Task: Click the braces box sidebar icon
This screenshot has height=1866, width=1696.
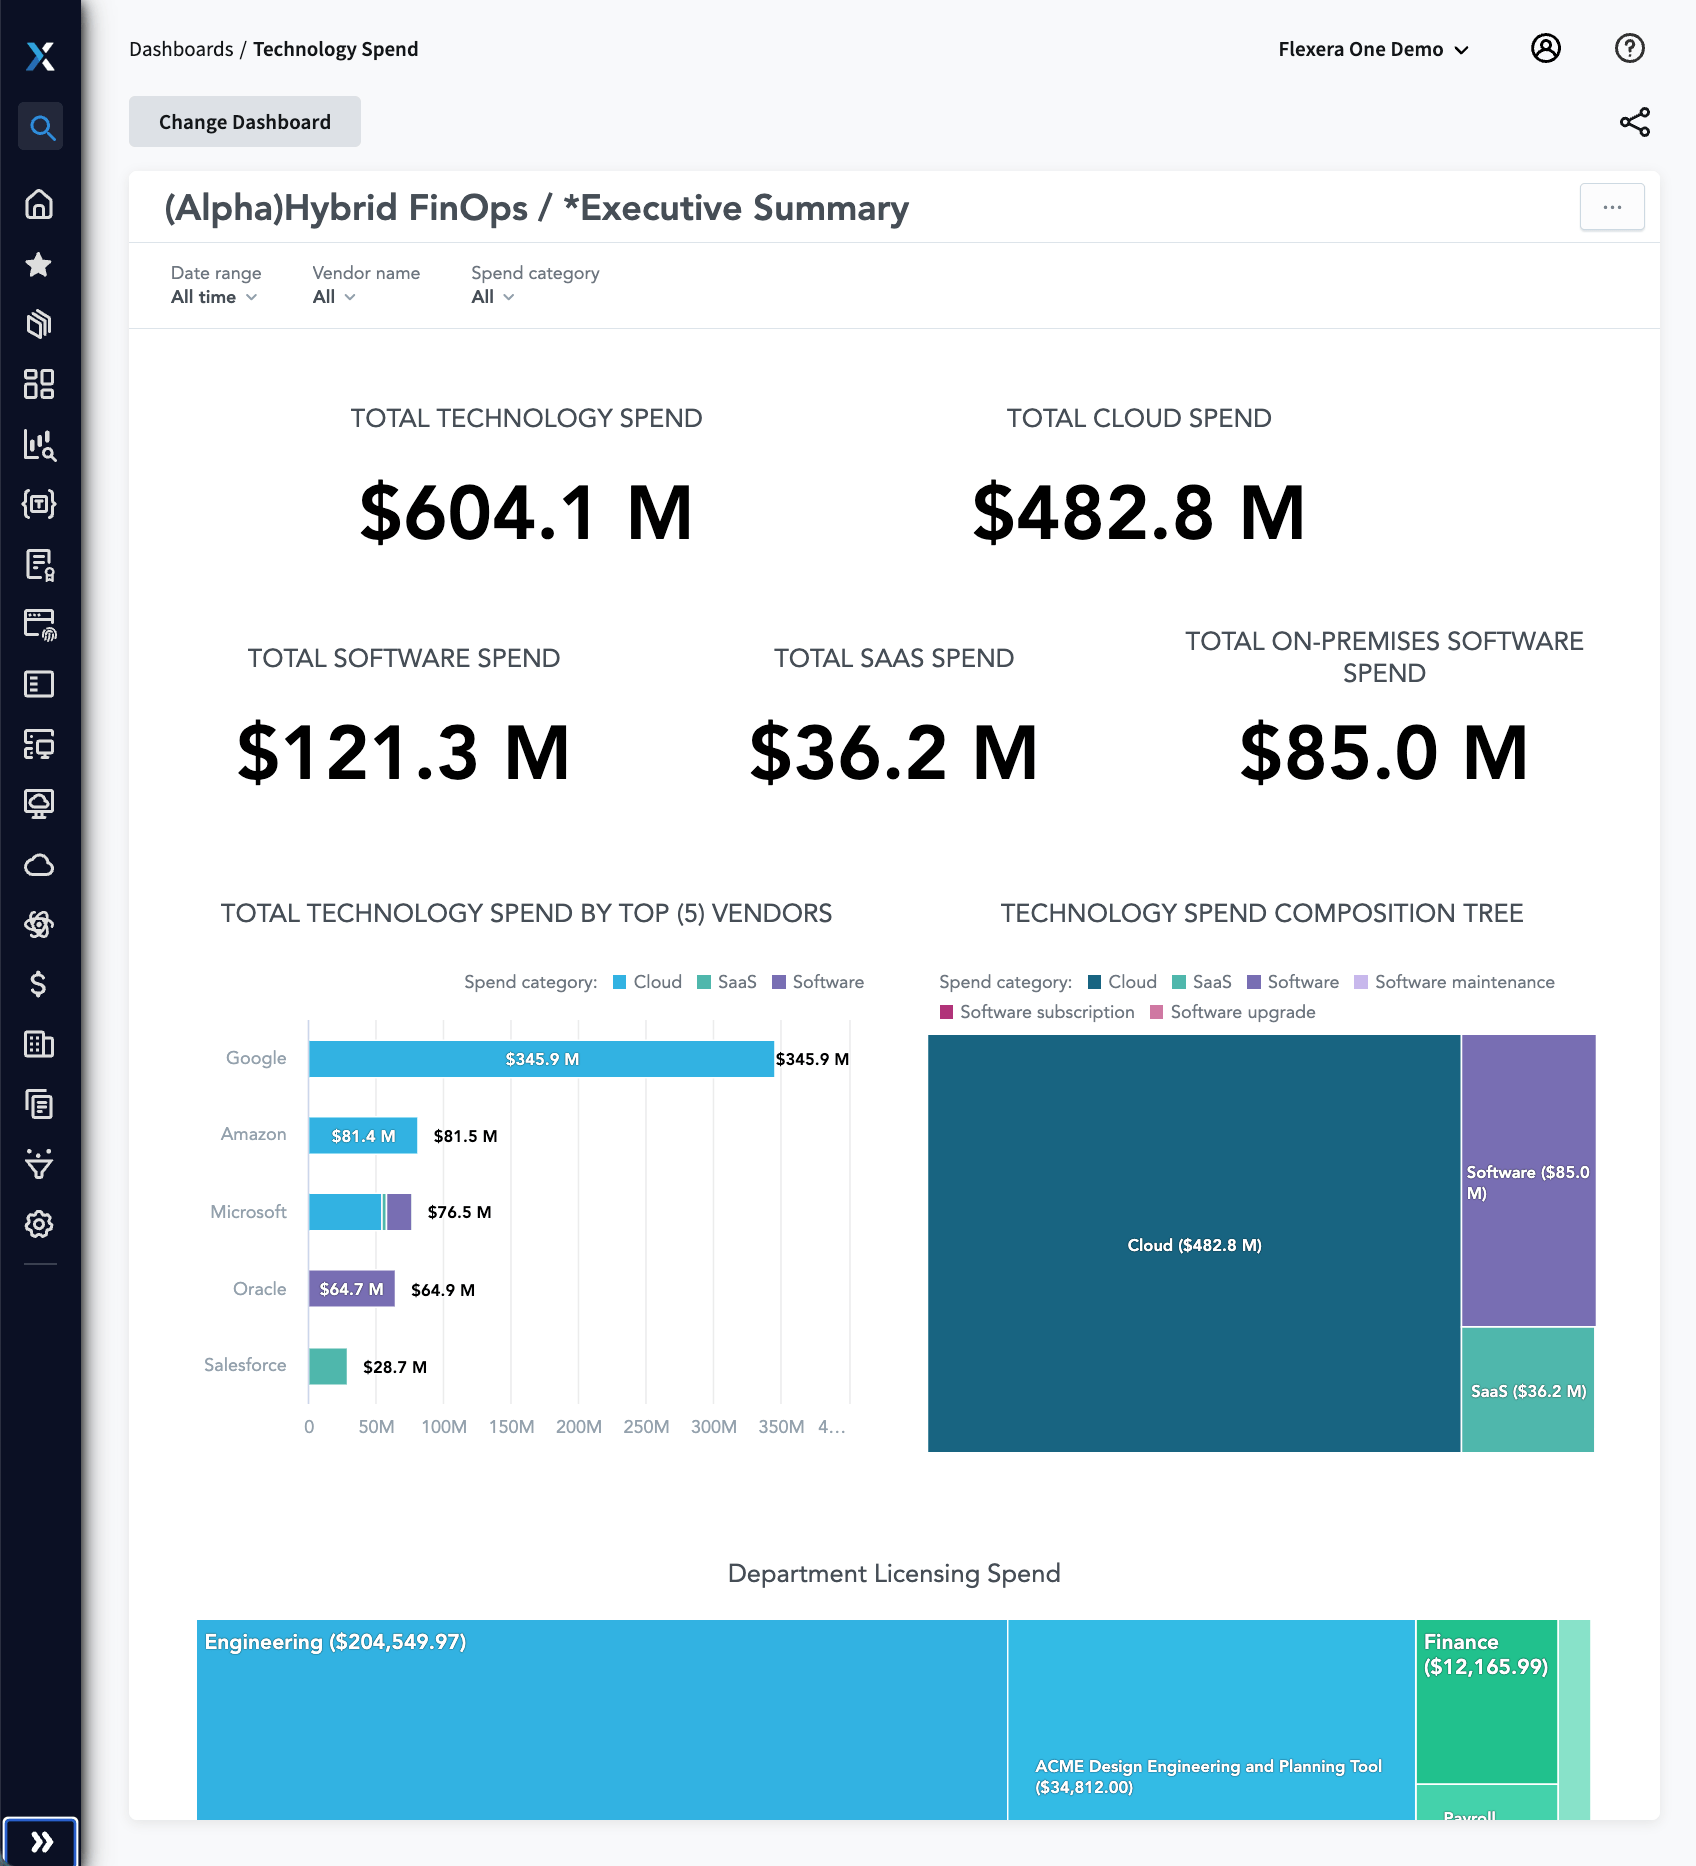Action: [x=39, y=504]
